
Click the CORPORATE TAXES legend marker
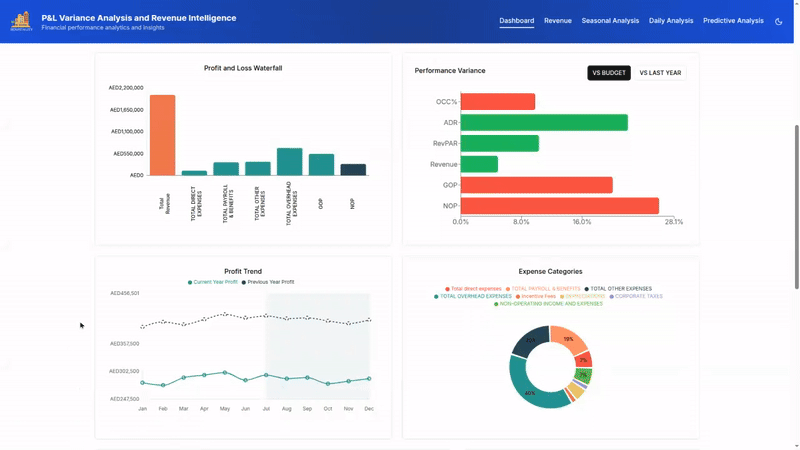[x=612, y=297]
